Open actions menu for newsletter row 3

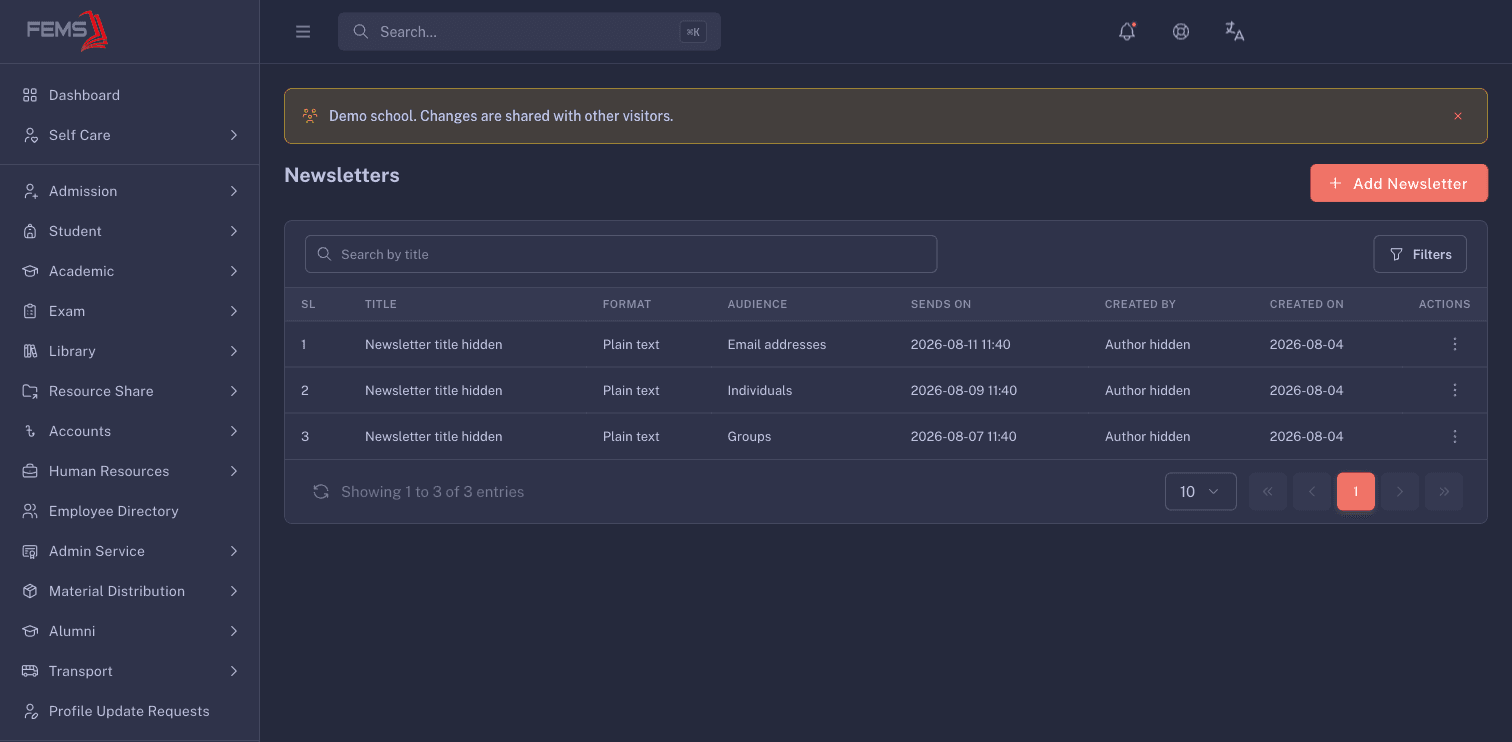coord(1454,436)
